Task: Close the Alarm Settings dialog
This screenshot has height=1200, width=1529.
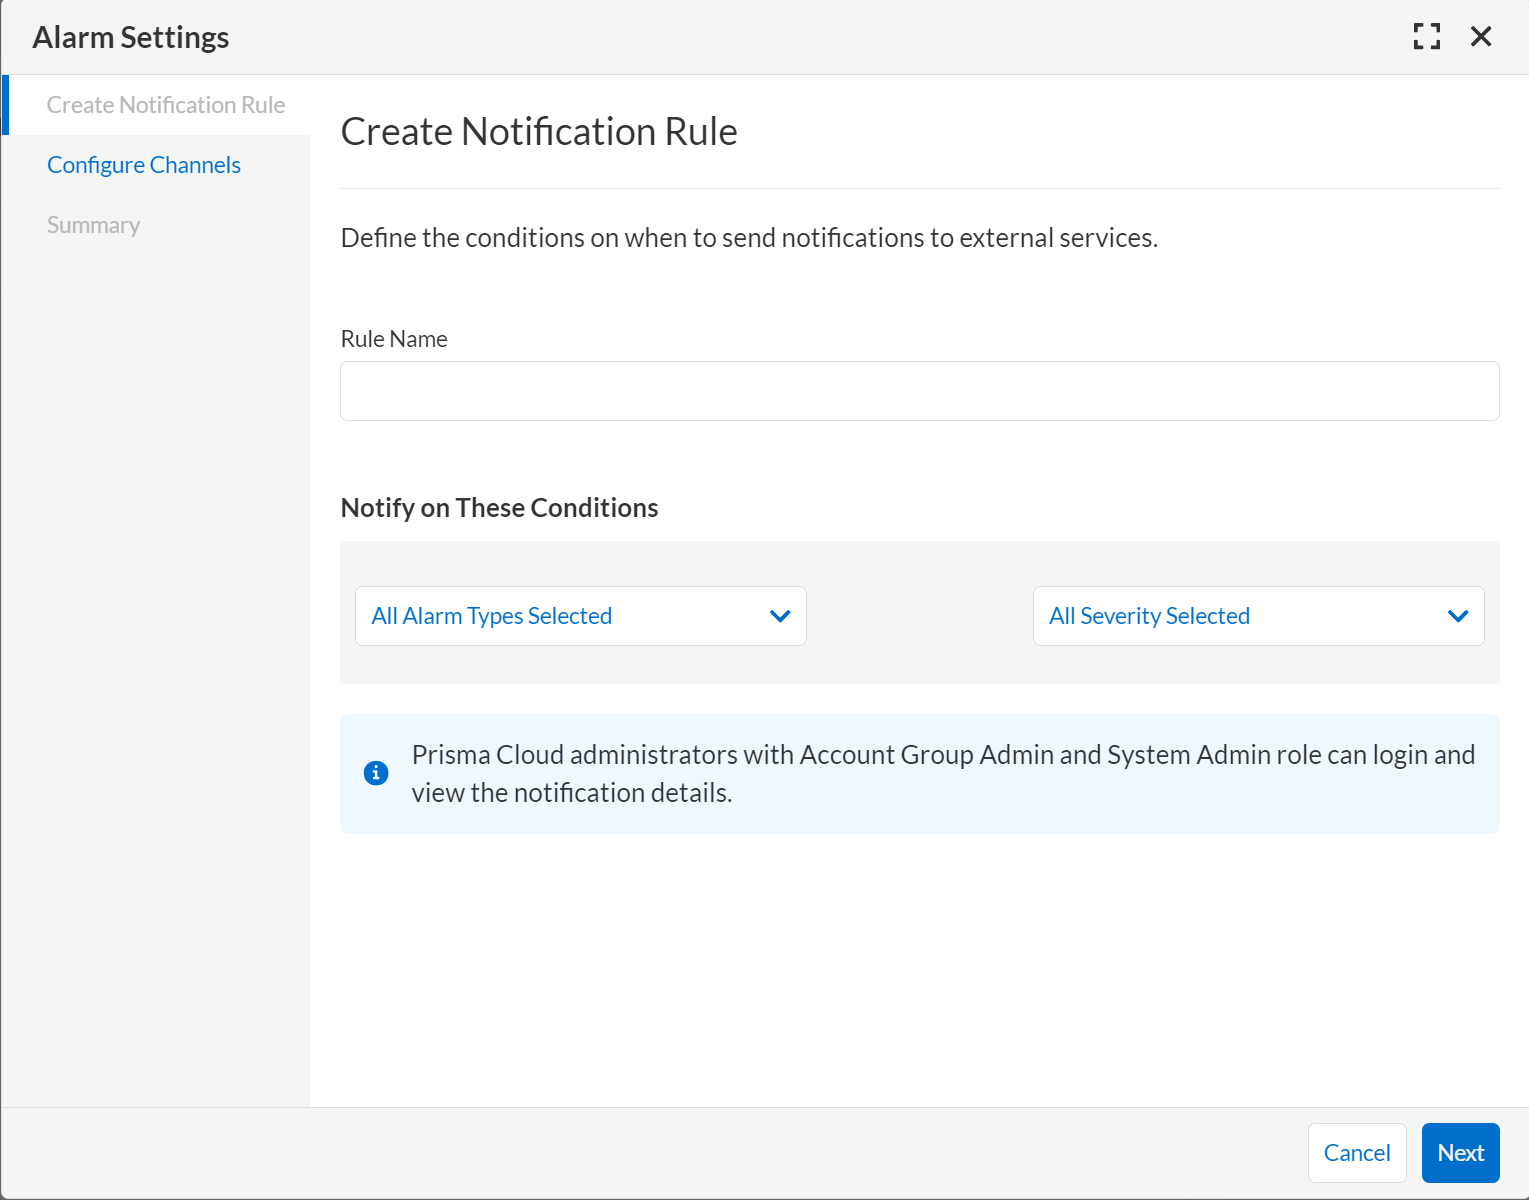Action: pos(1481,37)
